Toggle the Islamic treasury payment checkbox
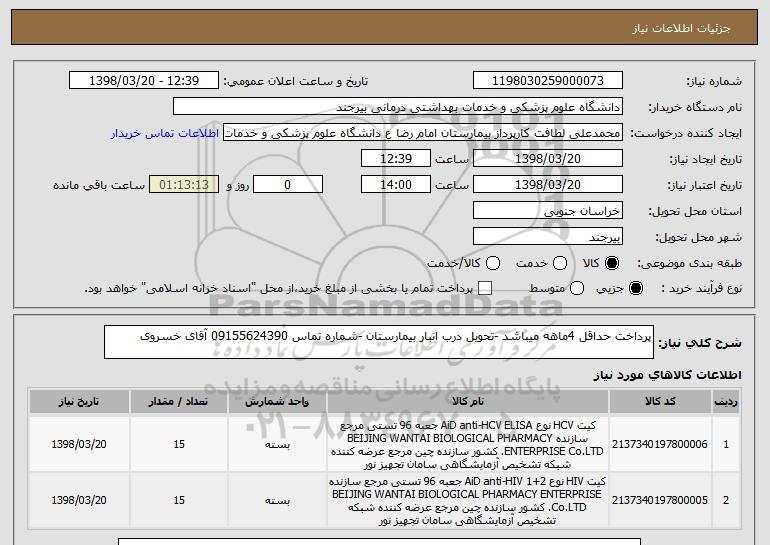This screenshot has height=545, width=770. 485,288
